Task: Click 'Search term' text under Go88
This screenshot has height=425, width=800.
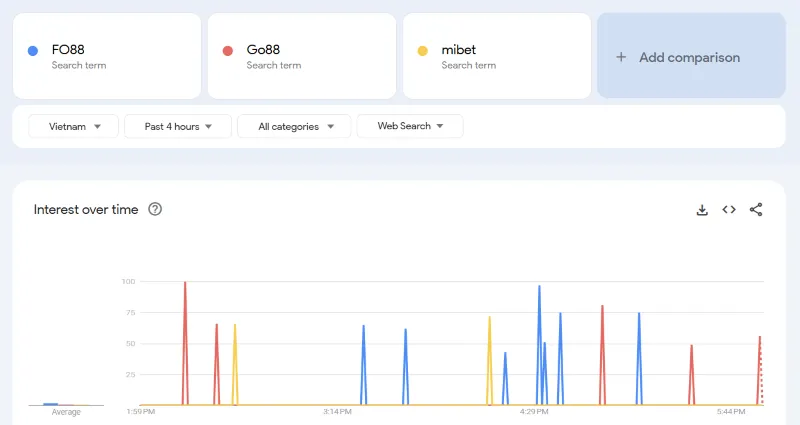Action: (x=273, y=65)
